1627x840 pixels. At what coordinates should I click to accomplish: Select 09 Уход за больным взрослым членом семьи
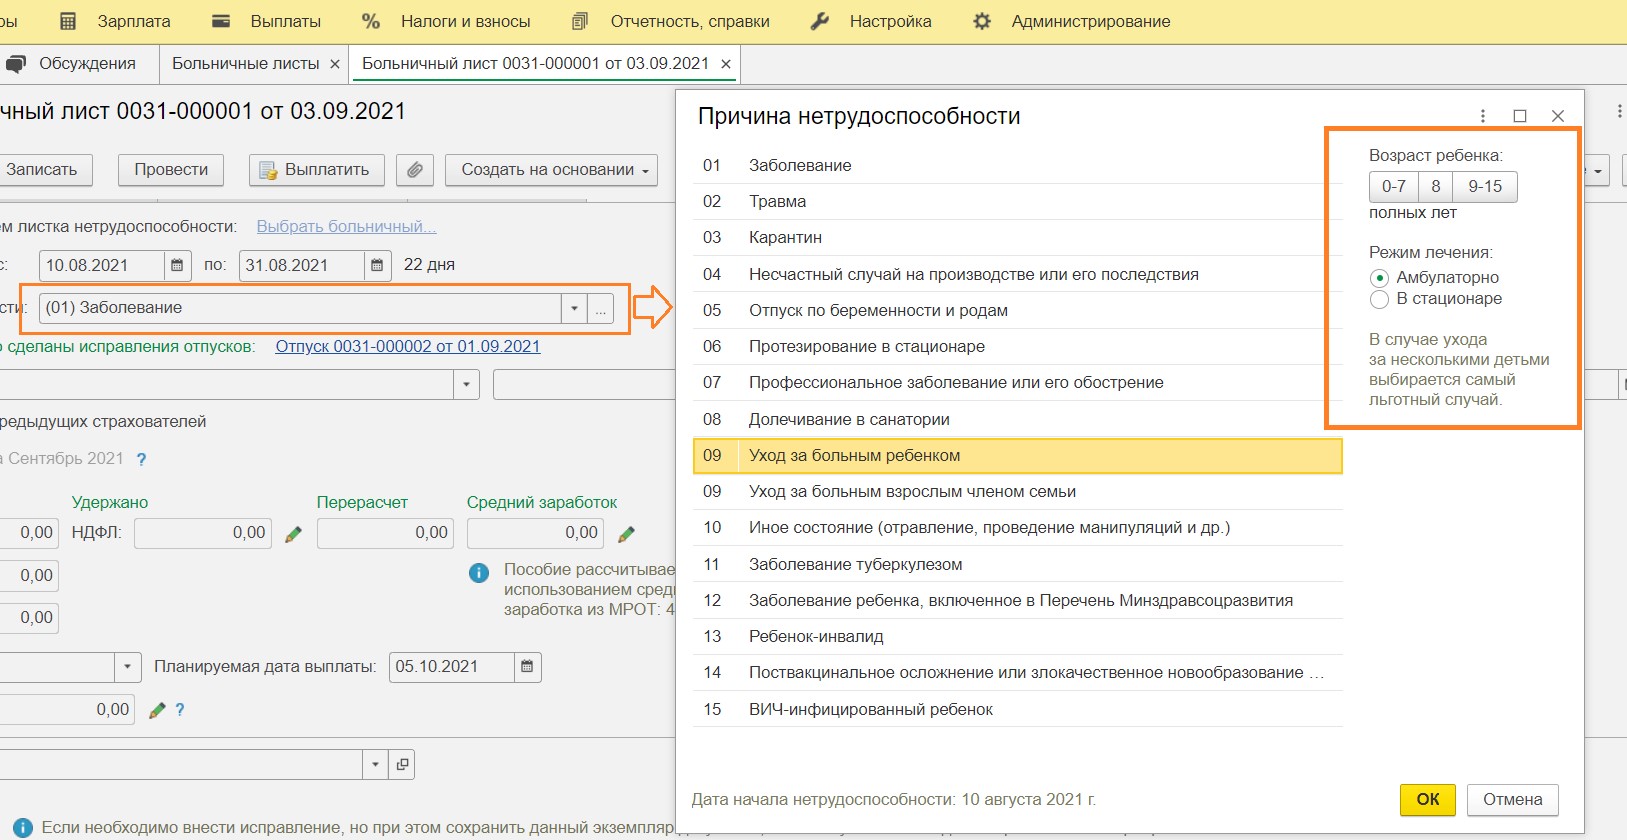[x=1017, y=491]
